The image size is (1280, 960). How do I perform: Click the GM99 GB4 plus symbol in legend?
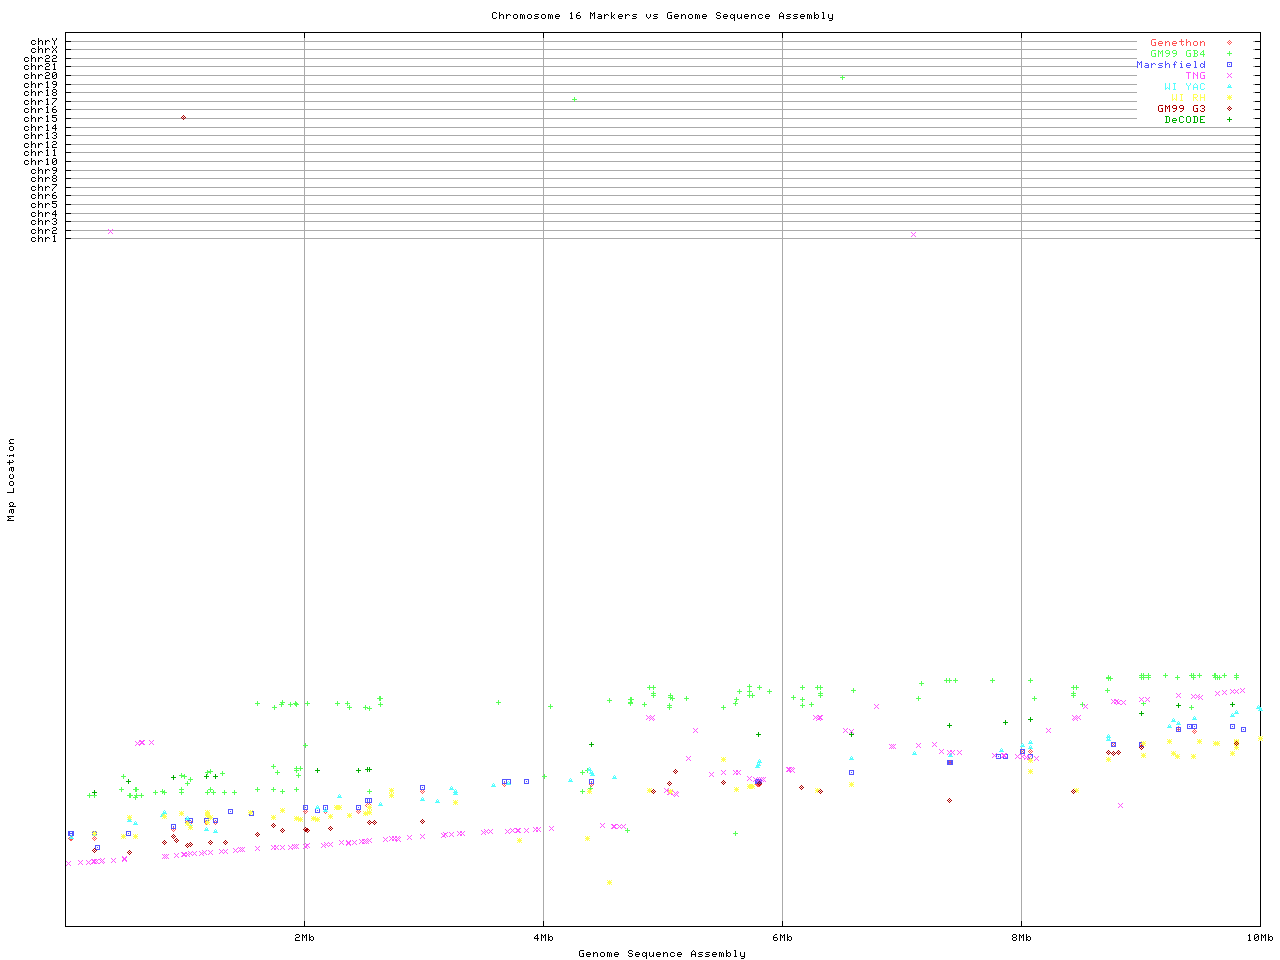pos(1229,54)
